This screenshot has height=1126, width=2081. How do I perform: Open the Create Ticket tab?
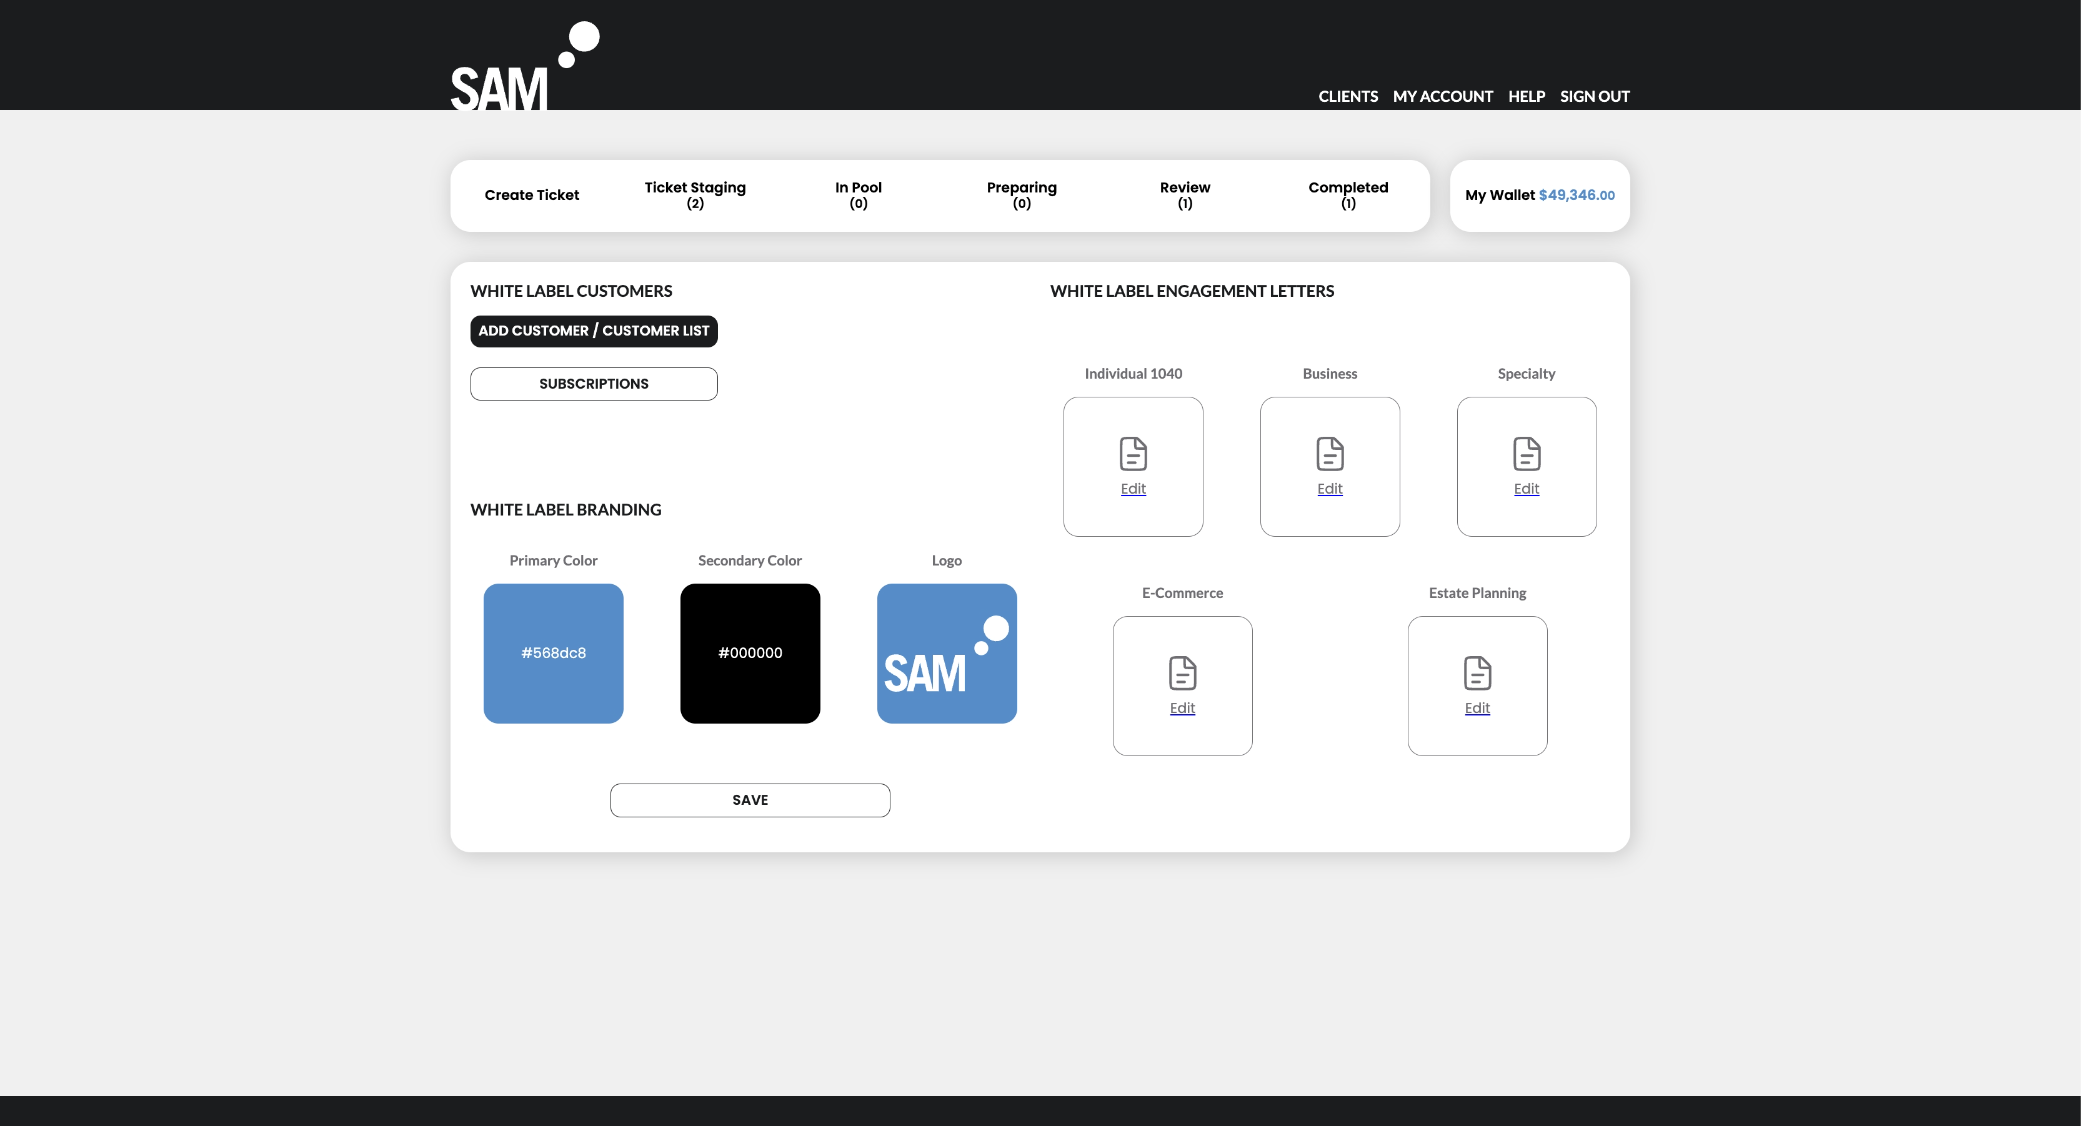point(532,195)
